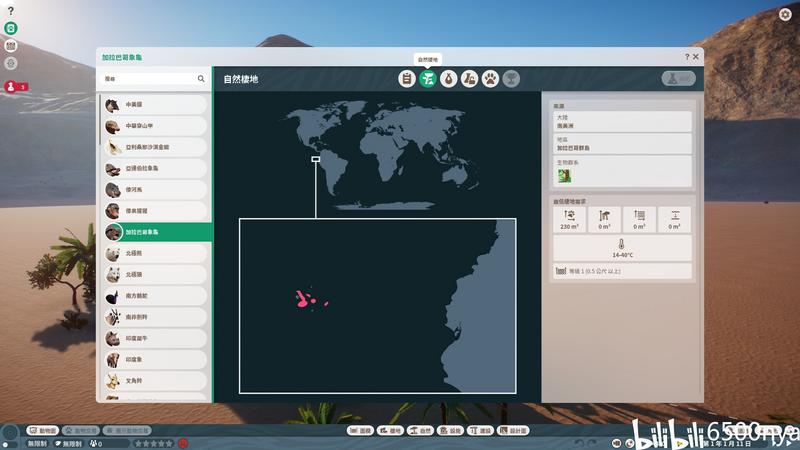Click the red alert icon beside star rating

[x=183, y=443]
